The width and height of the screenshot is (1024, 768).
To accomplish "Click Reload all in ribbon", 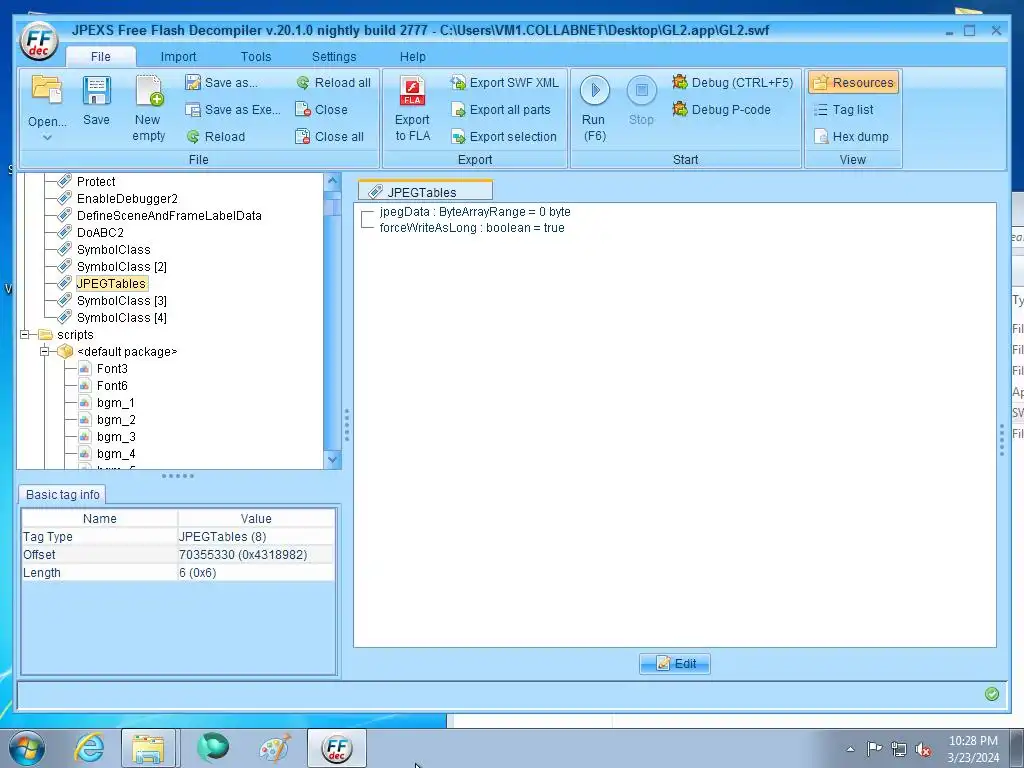I will click(x=333, y=83).
